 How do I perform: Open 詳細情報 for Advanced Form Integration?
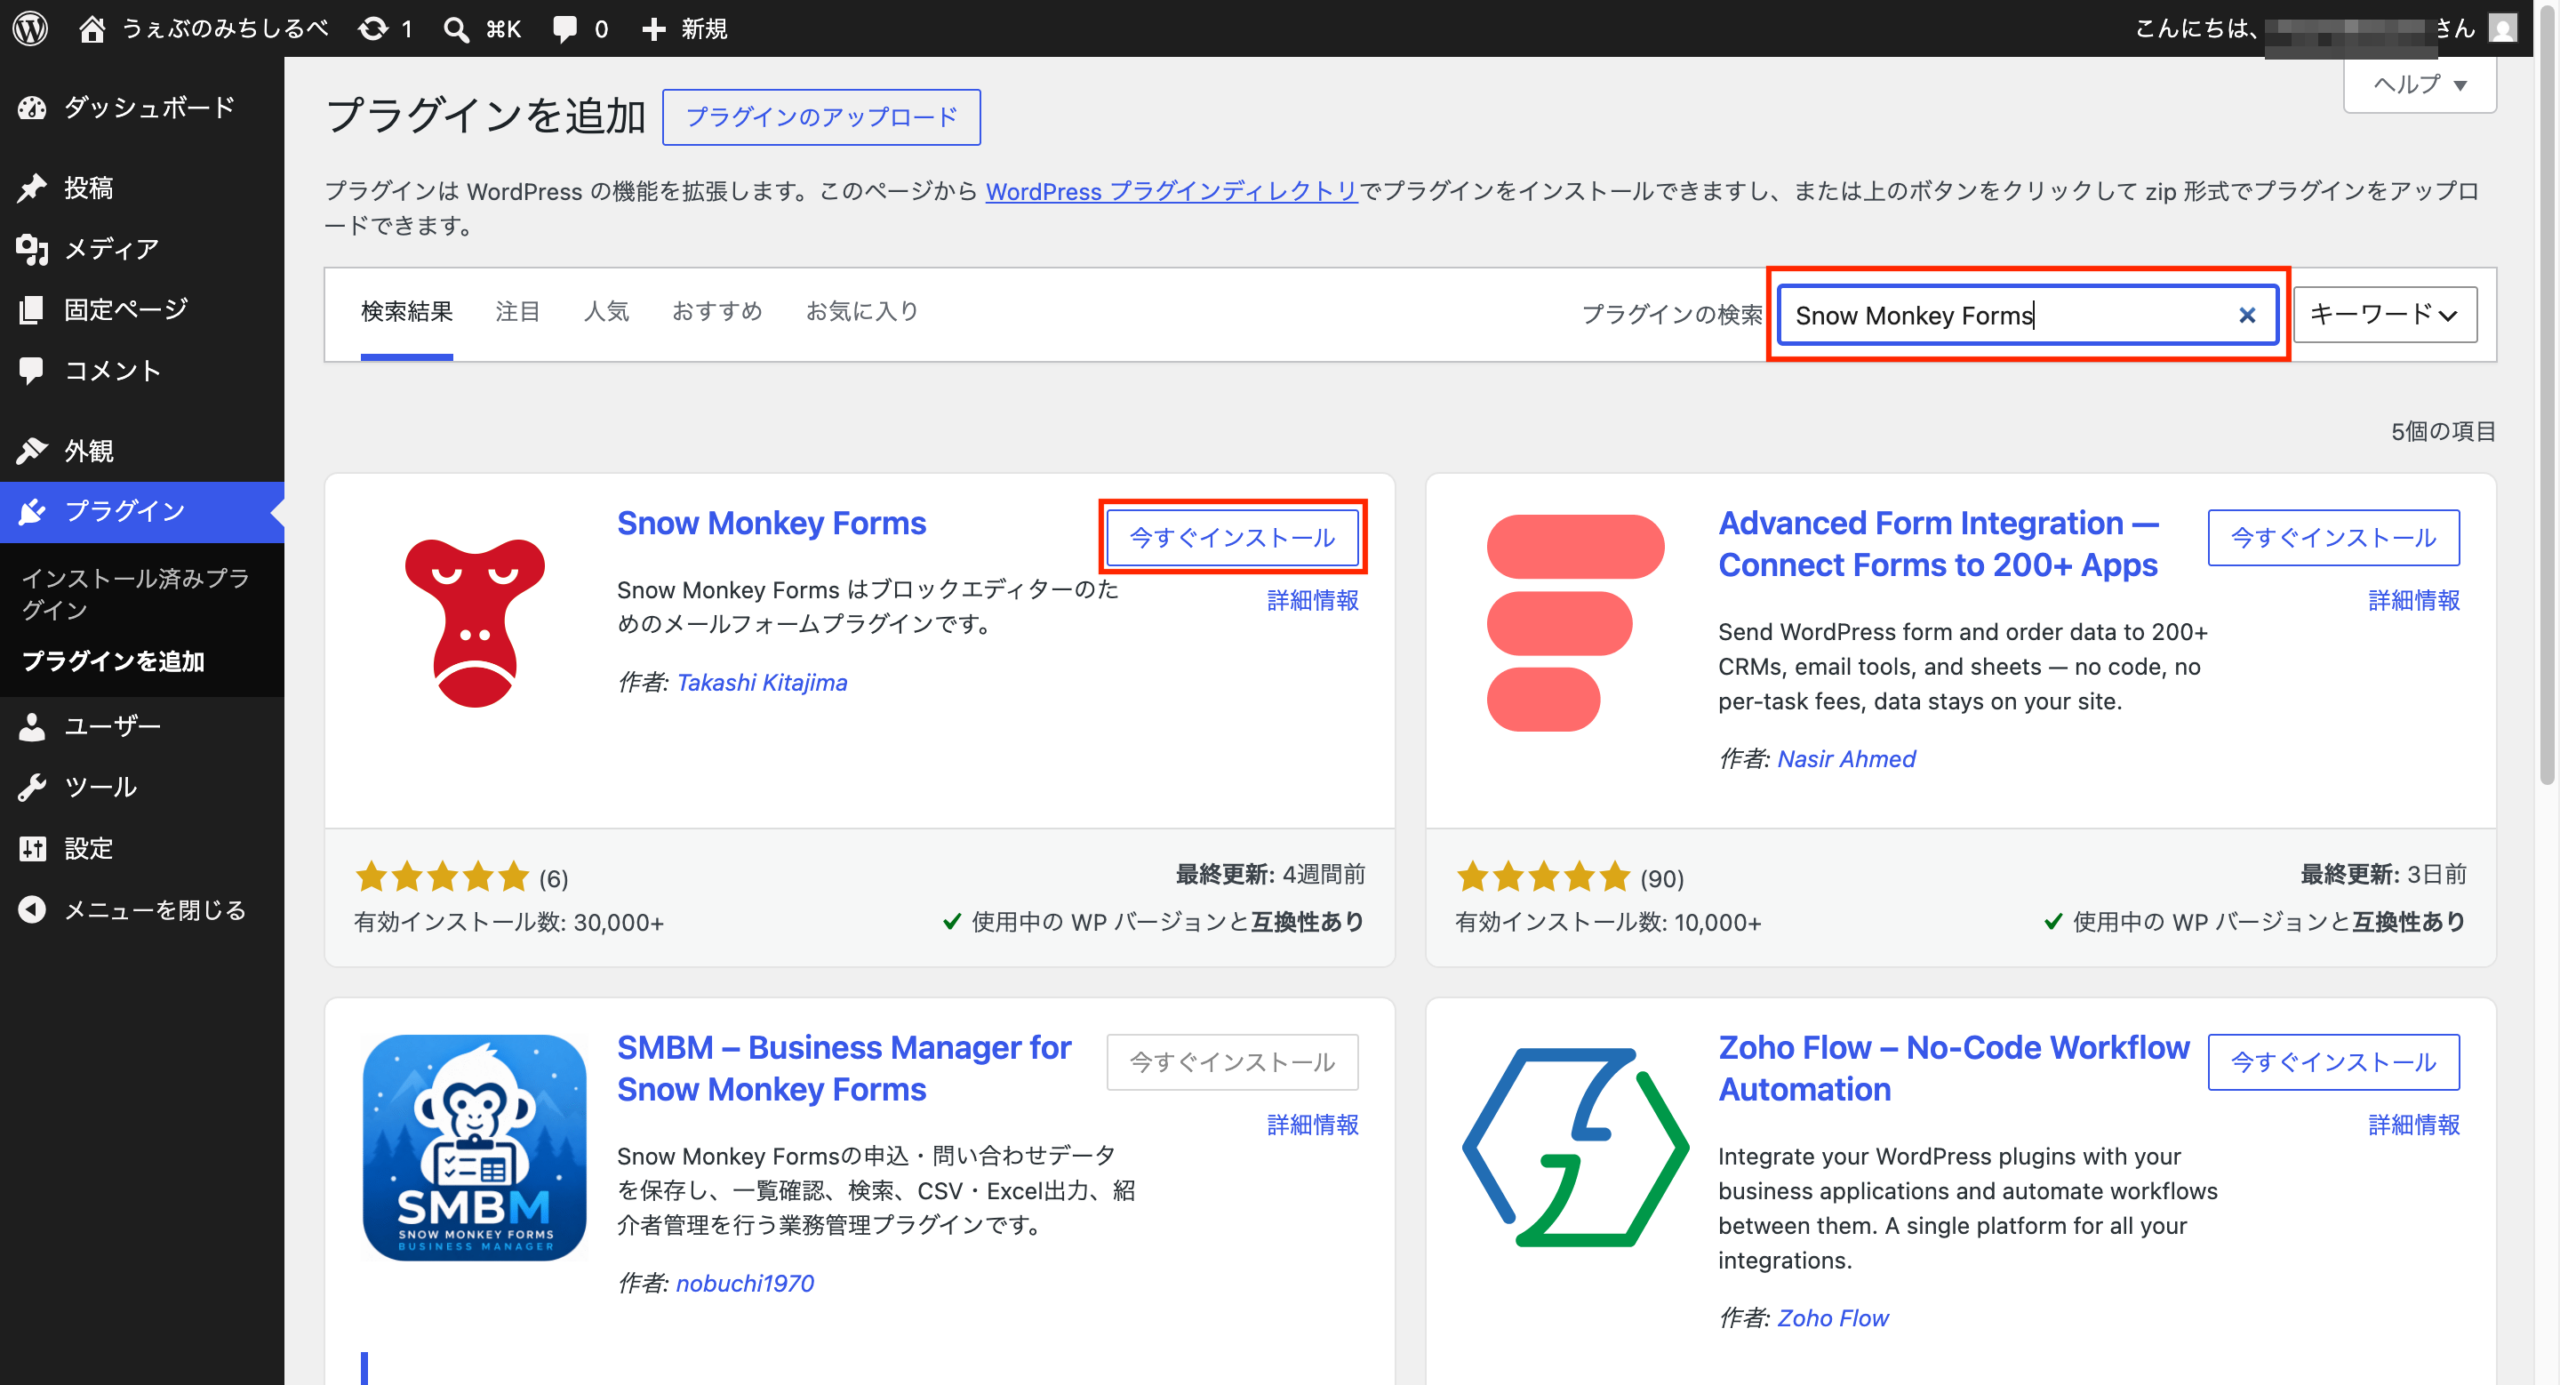click(x=2414, y=601)
